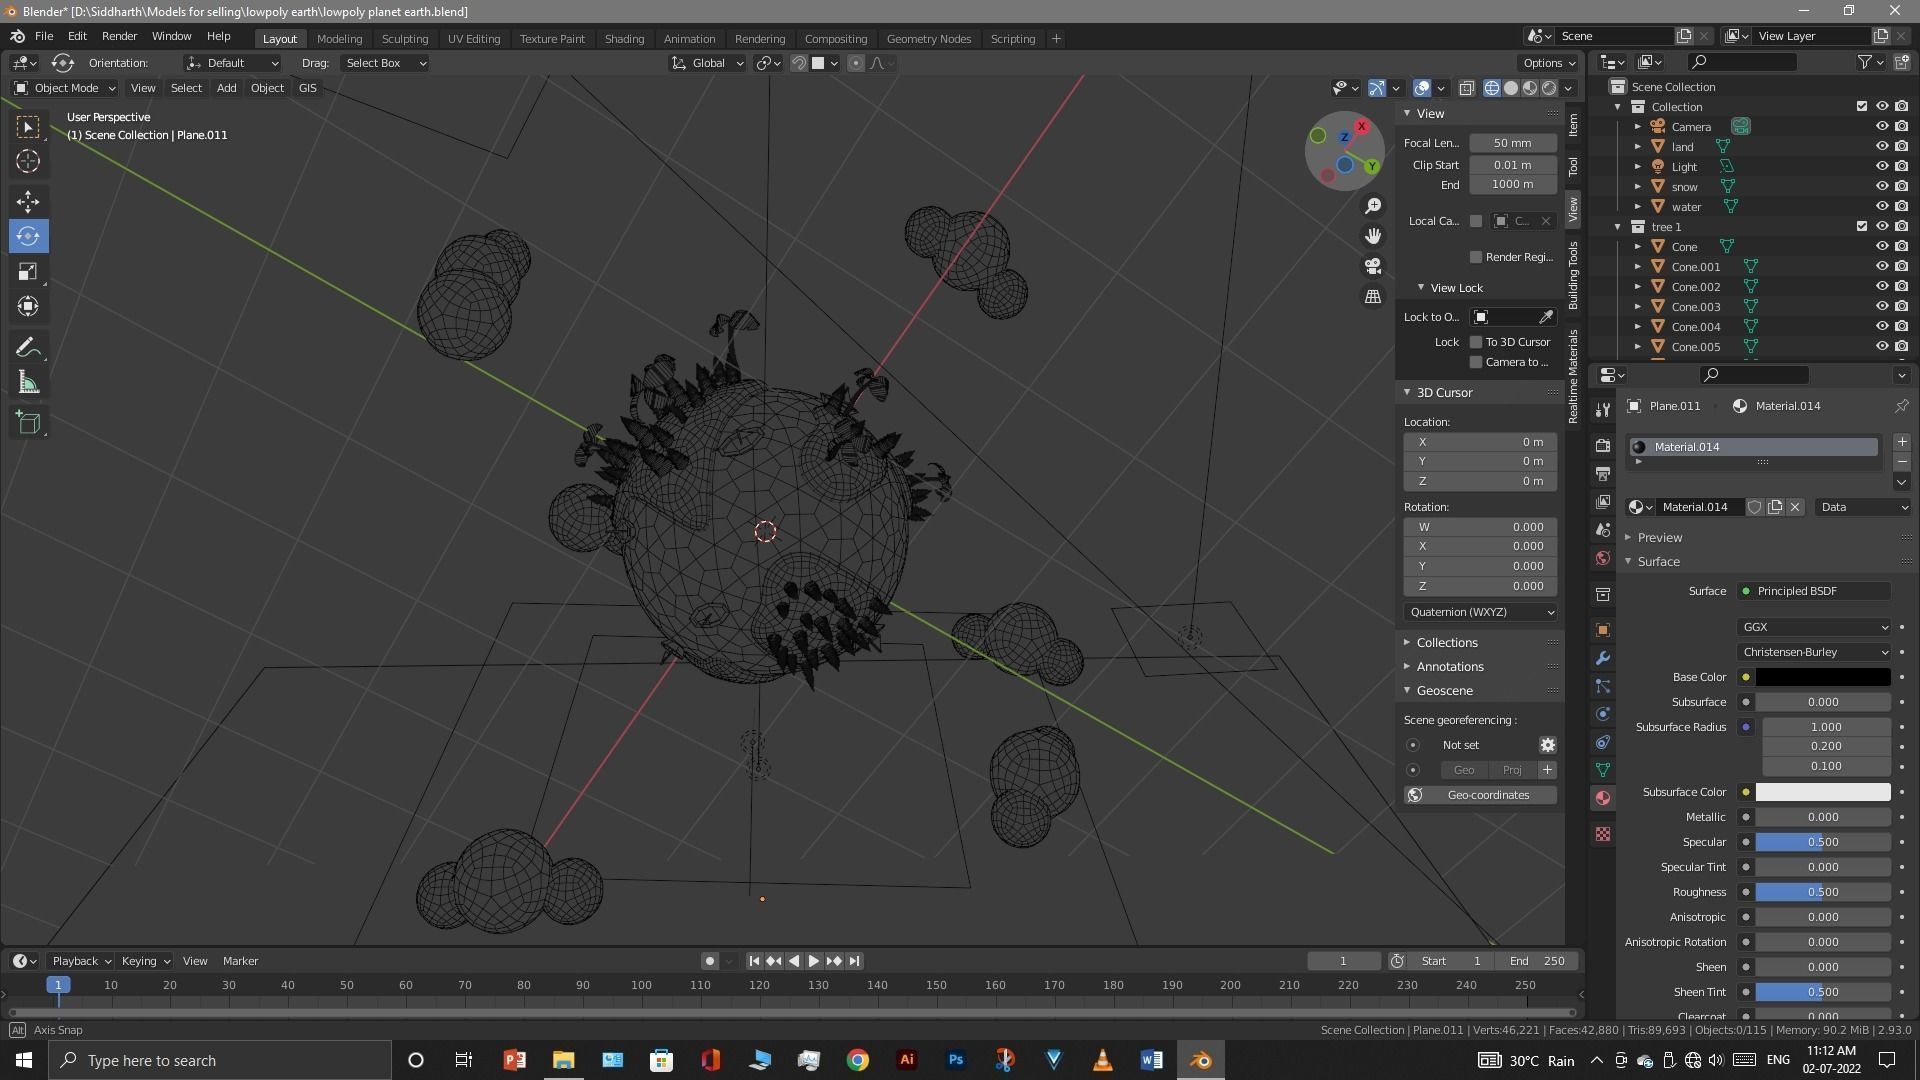Image resolution: width=1920 pixels, height=1080 pixels.
Task: Jump to the timeline end button
Action: [x=854, y=961]
